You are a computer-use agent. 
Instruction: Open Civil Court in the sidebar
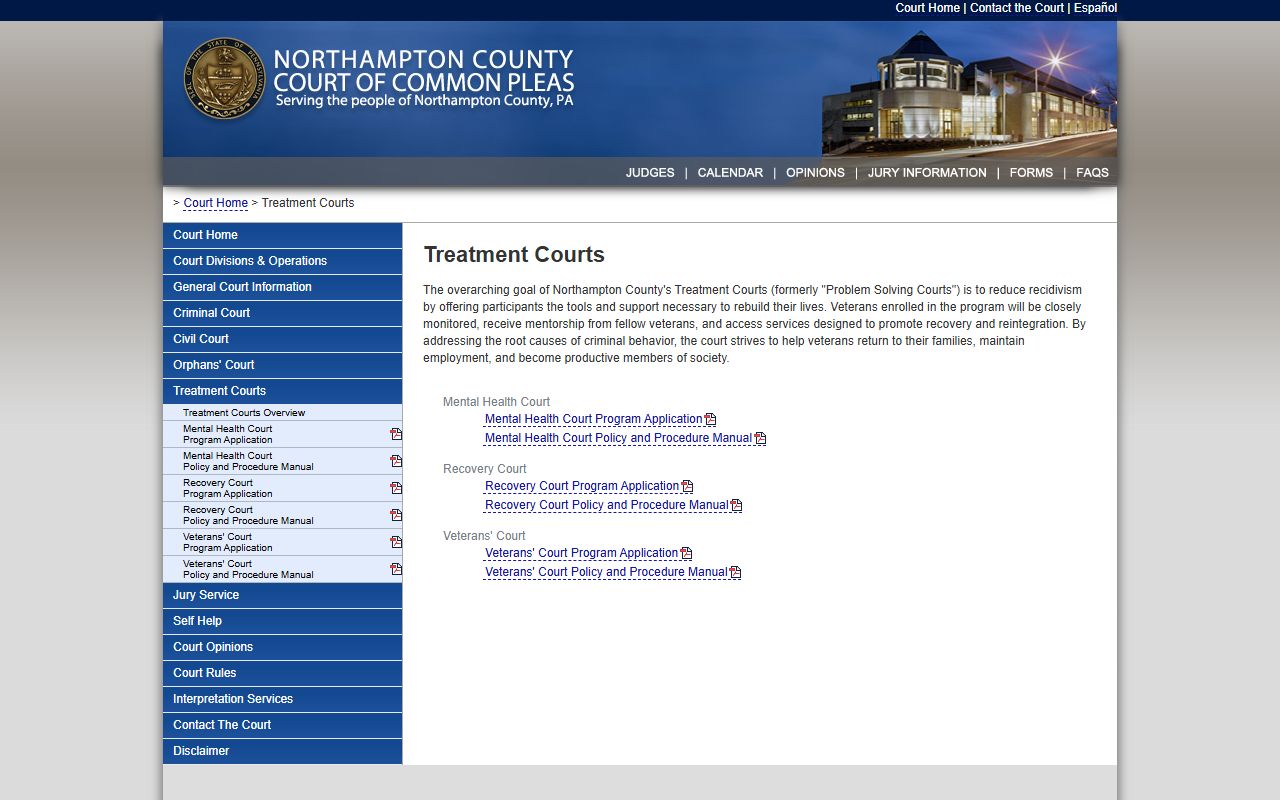point(282,339)
